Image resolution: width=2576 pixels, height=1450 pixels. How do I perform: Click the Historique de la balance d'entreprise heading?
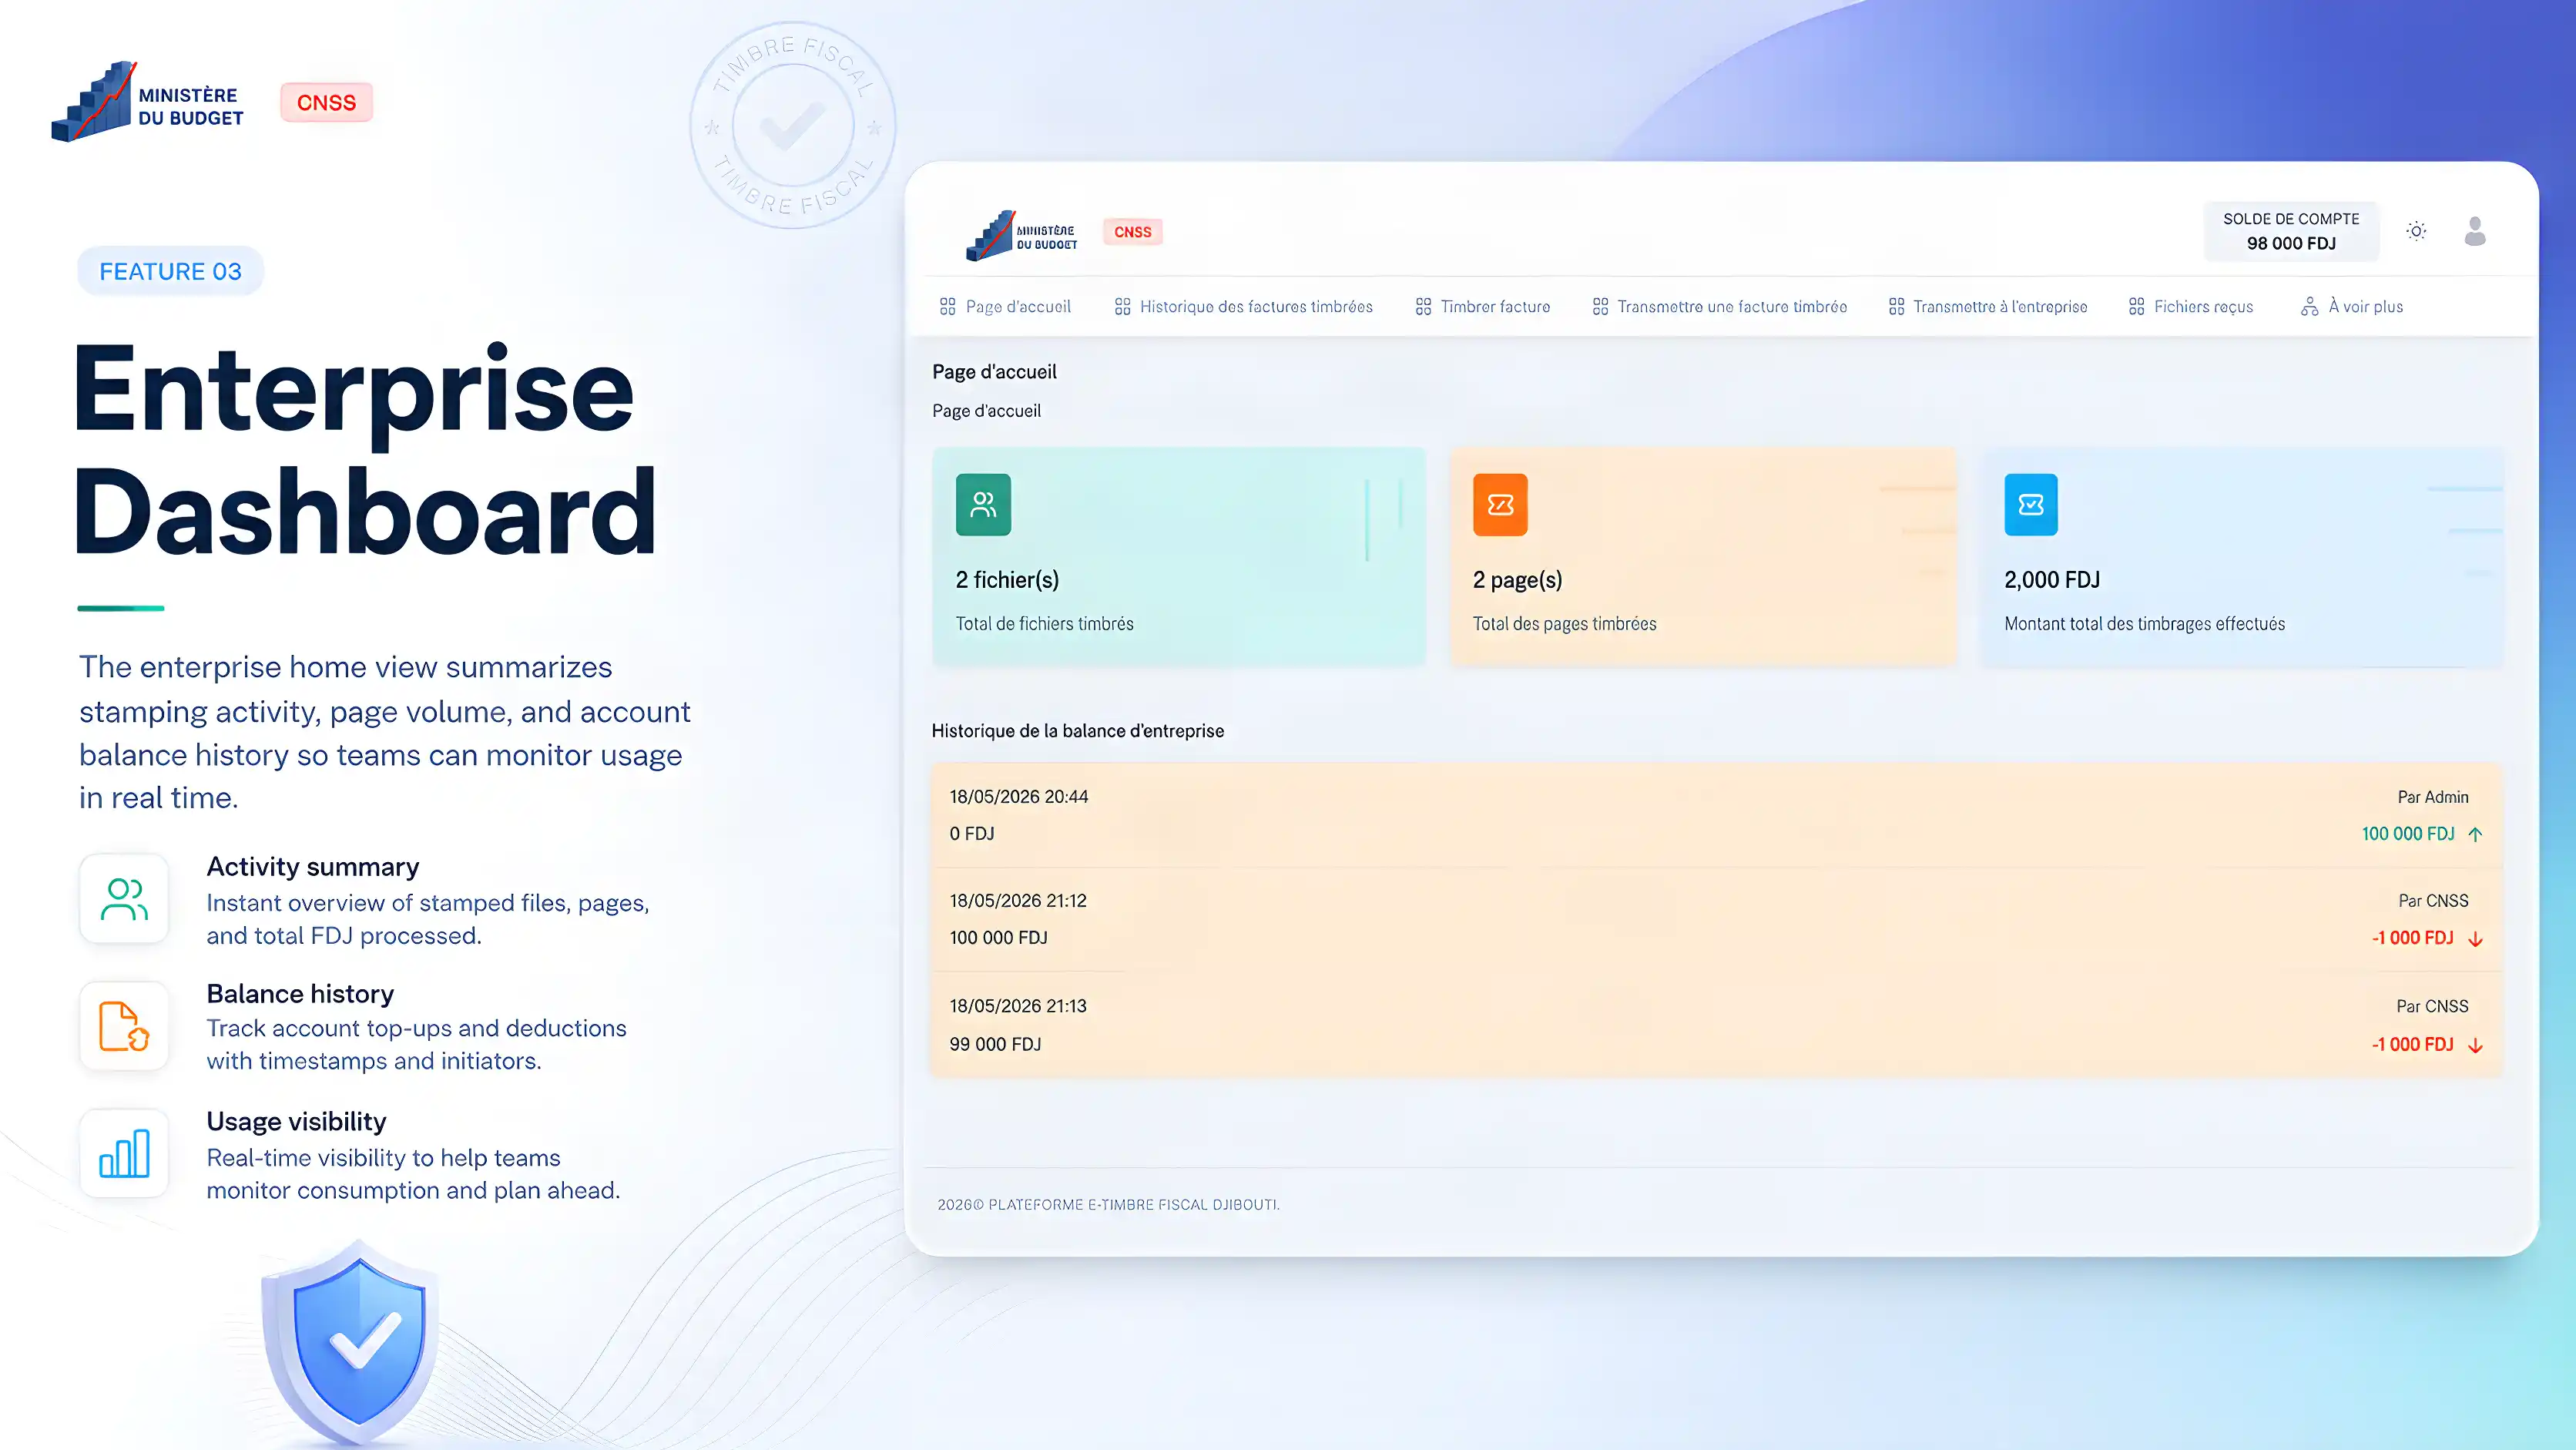tap(1077, 731)
